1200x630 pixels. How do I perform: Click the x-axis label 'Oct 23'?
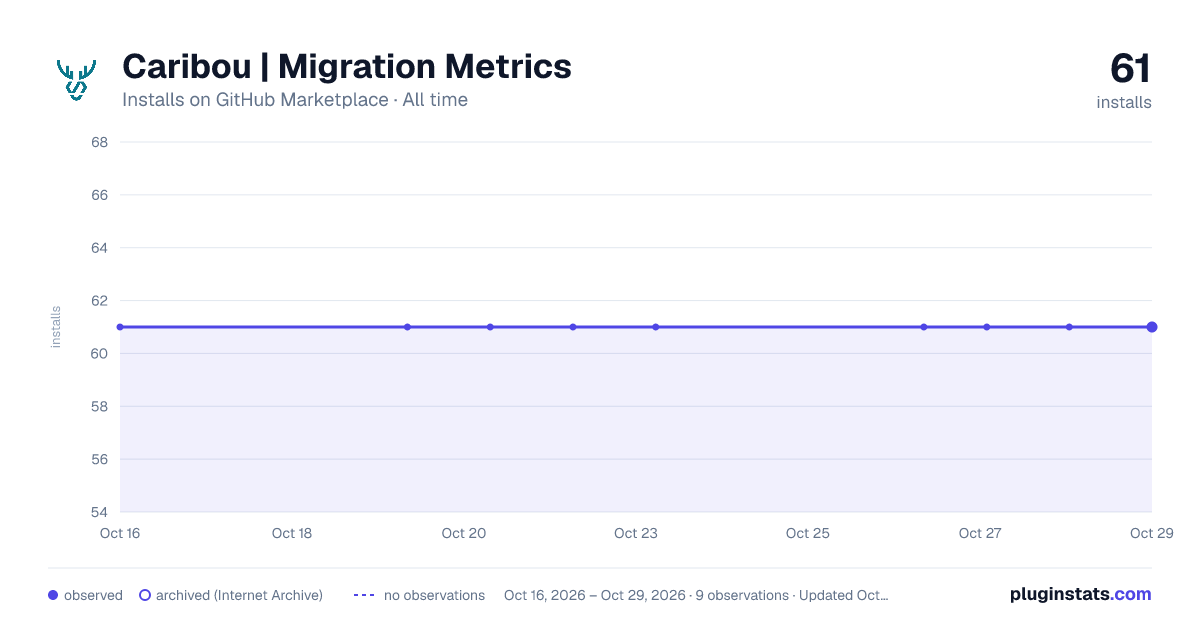(636, 533)
